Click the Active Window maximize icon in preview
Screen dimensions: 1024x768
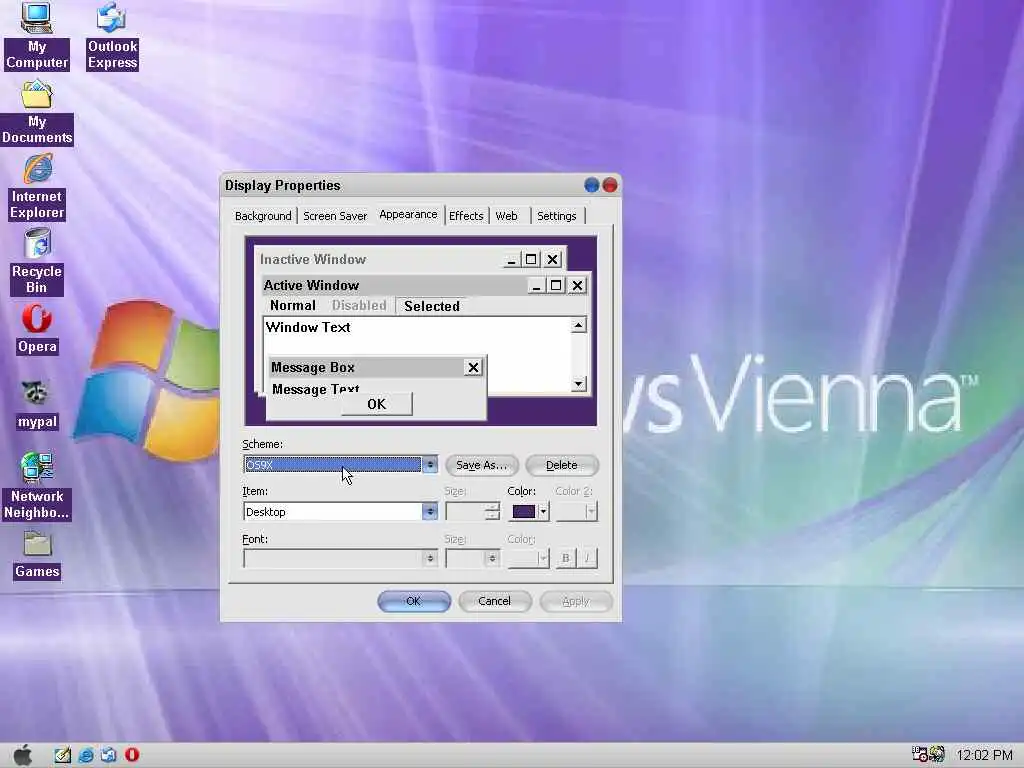point(556,285)
